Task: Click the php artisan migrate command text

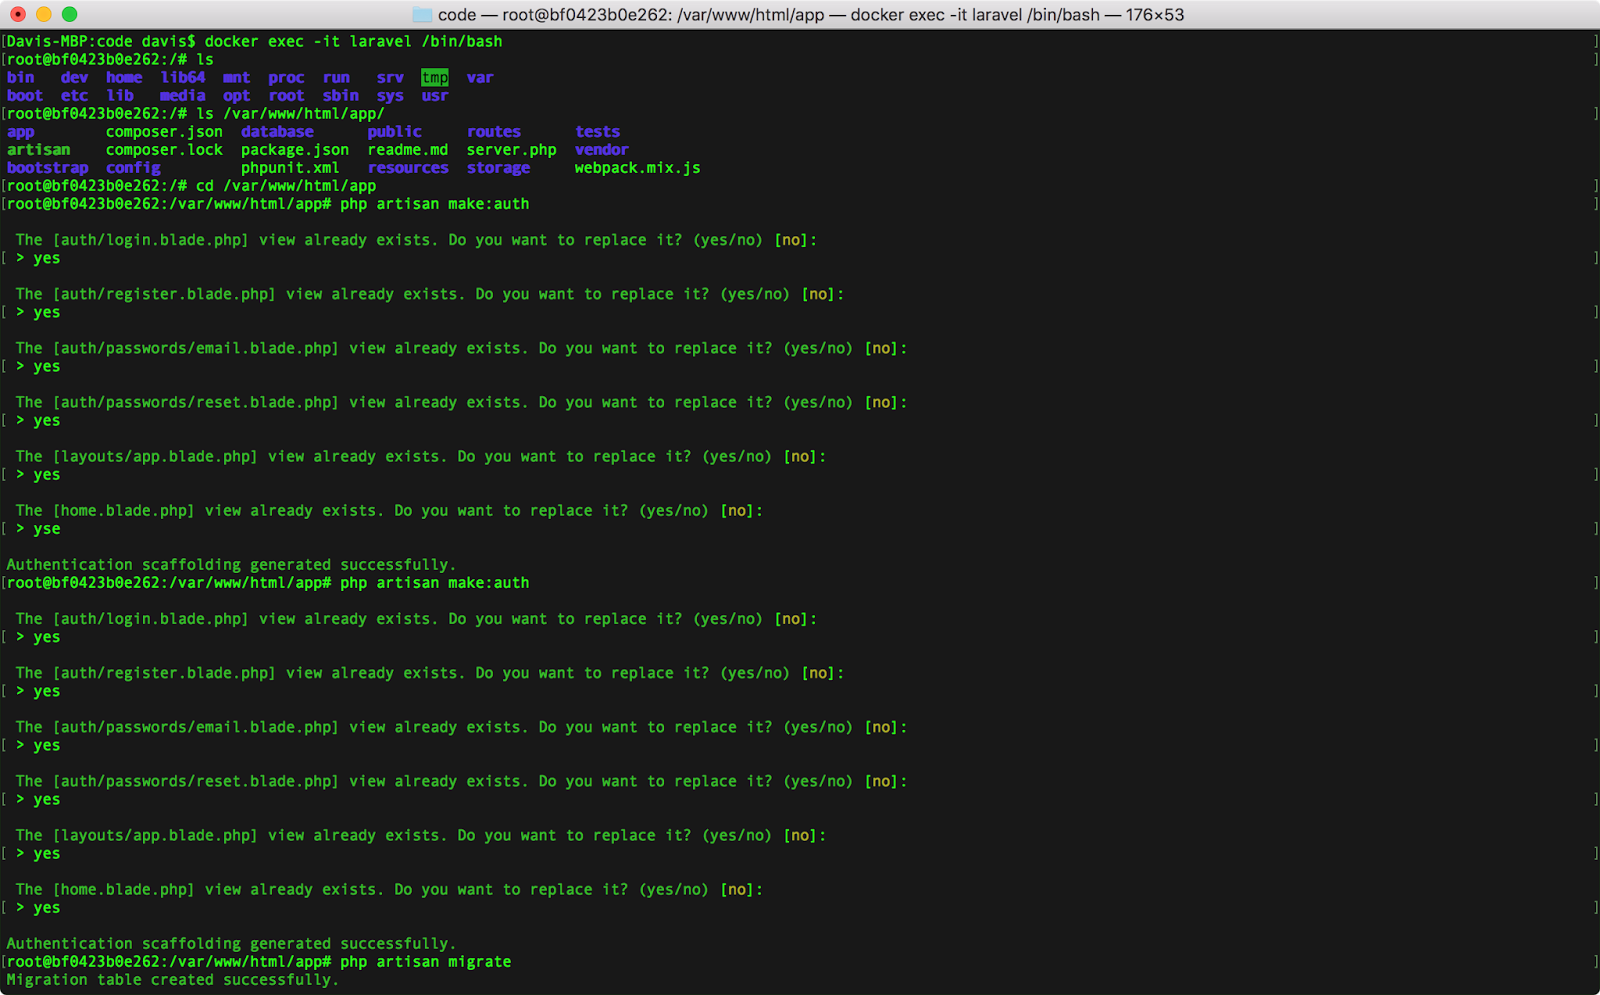Action: (425, 961)
